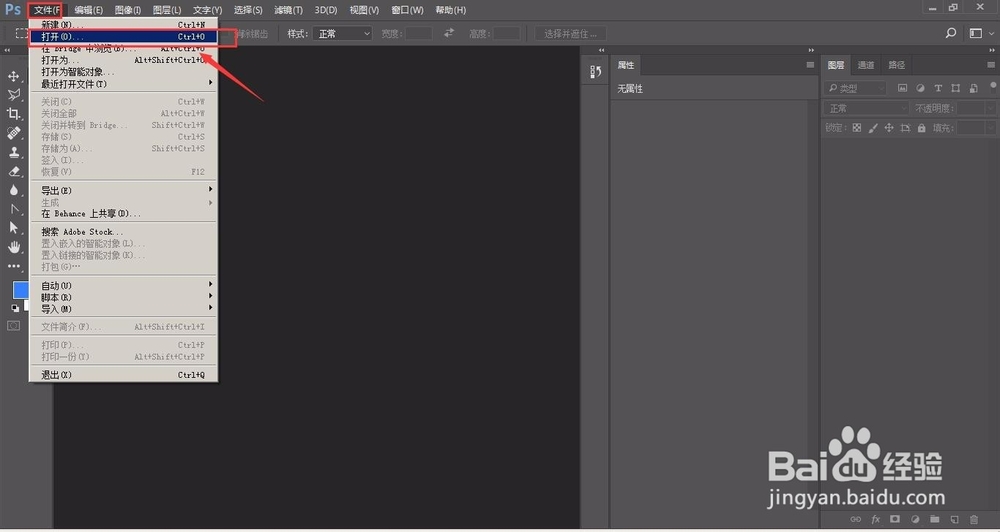Viewport: 1000px width, 532px height.
Task: Open the 属性 panel flyout menu
Action: (810, 65)
